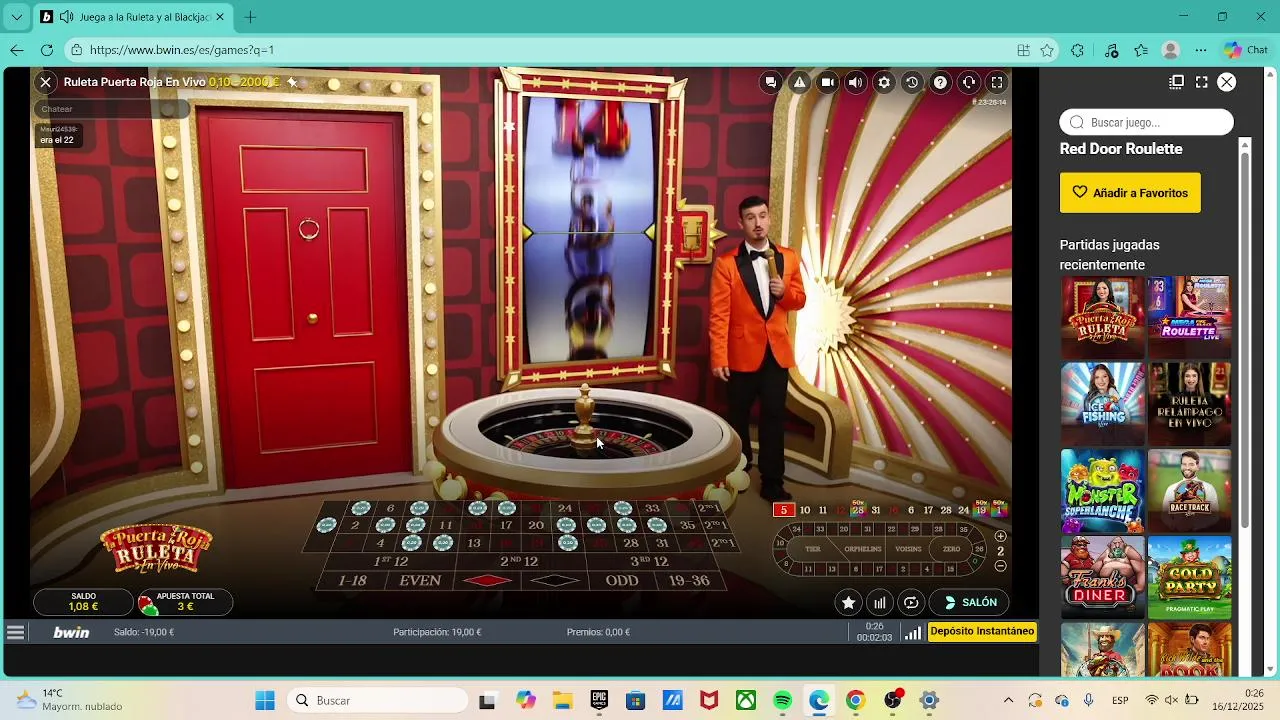Click the sidebar vertical scrollbar
1280x720 pixels.
tap(1245, 340)
